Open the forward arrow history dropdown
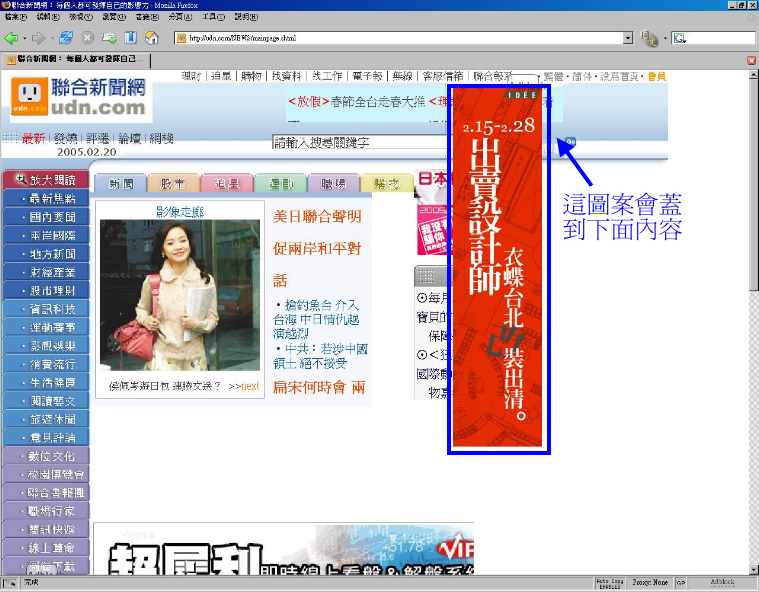759x592 pixels. pos(51,38)
